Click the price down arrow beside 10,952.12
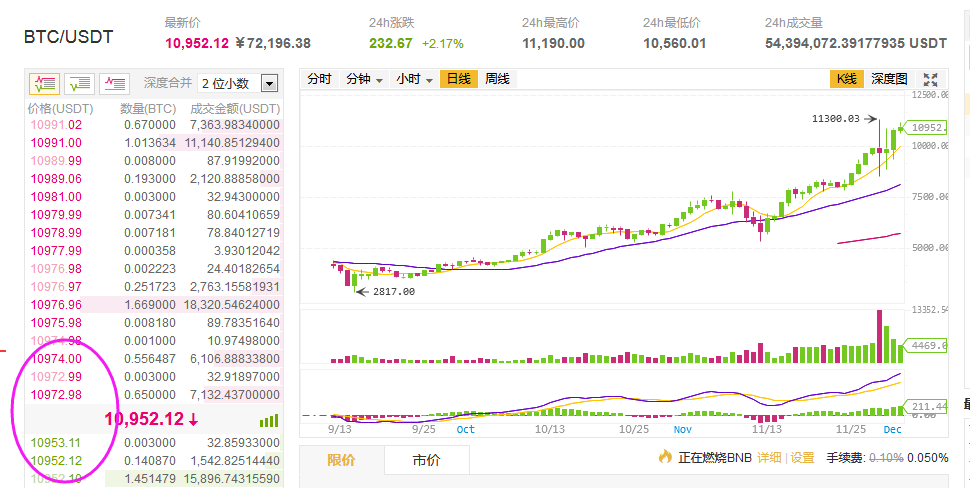The width and height of the screenshot is (970, 488). (x=193, y=420)
